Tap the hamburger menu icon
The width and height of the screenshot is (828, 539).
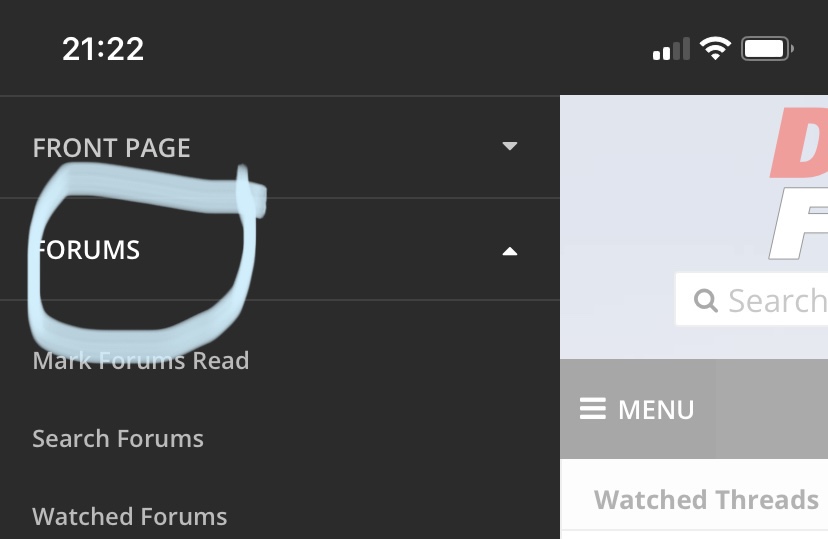click(593, 409)
